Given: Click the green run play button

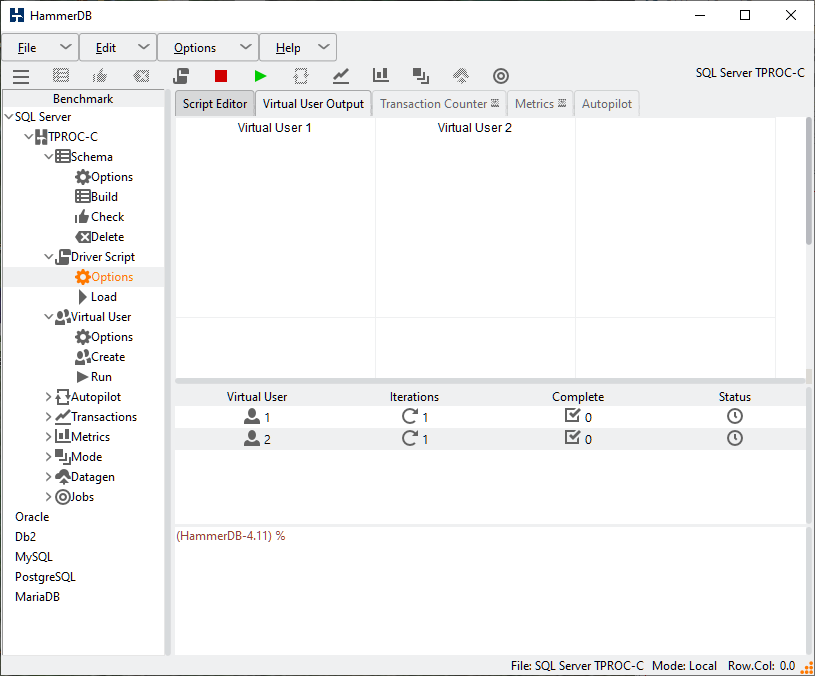Looking at the screenshot, I should 260,76.
